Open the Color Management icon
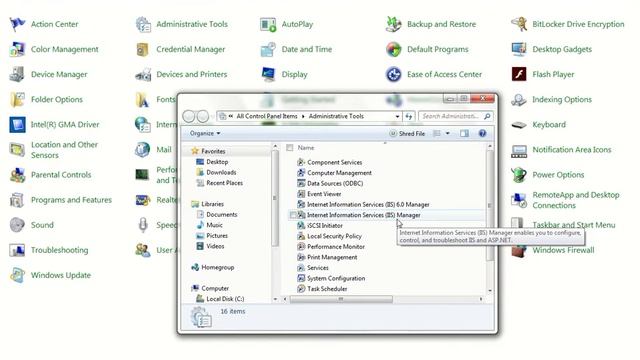 point(17,49)
